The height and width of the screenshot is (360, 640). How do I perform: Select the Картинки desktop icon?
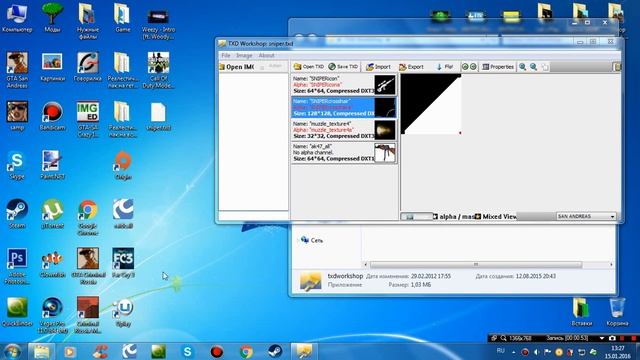coord(52,67)
